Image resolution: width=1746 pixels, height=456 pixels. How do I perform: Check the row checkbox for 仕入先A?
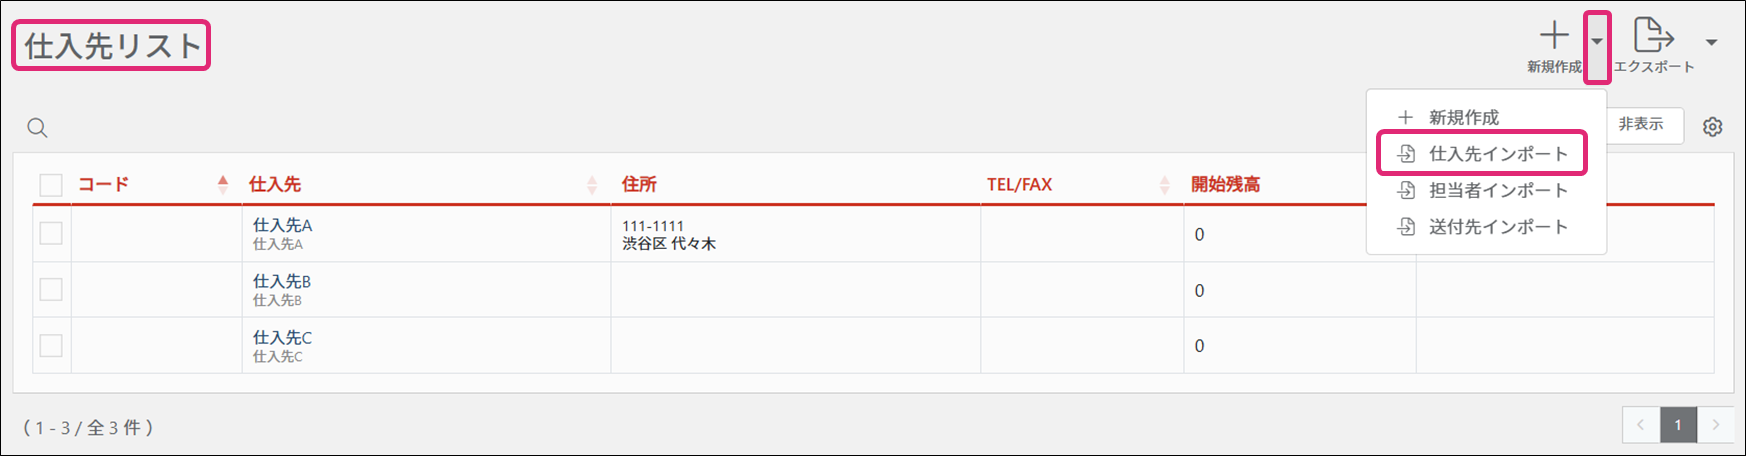point(51,233)
